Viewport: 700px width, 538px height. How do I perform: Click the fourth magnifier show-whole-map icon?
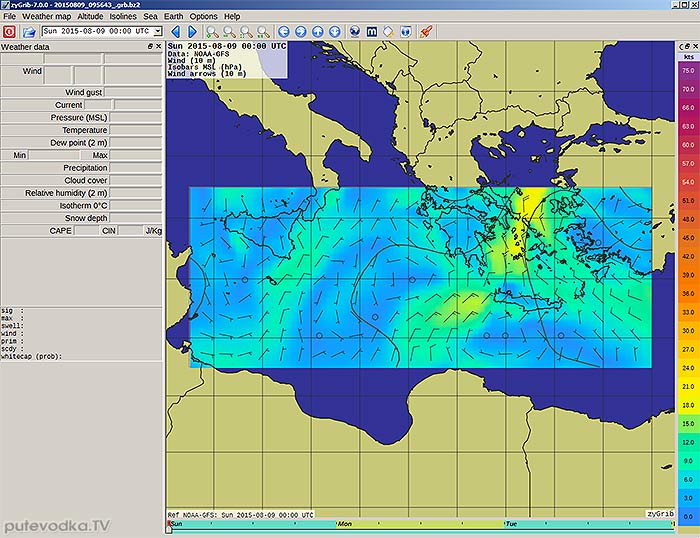[x=263, y=32]
